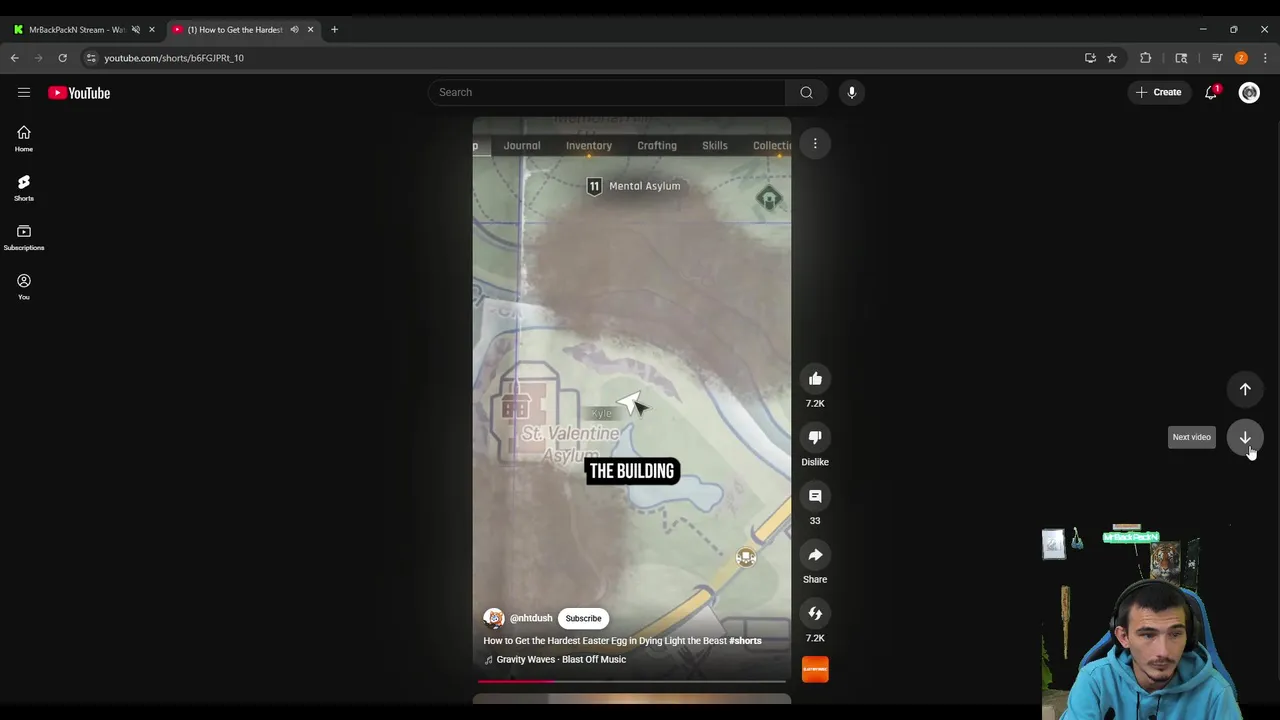
Task: Open the browser extensions puzzle icon
Action: tap(1146, 58)
